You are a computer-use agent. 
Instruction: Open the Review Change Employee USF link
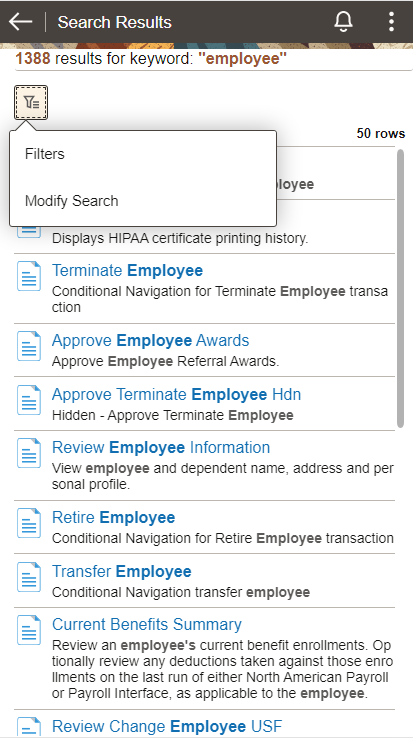pos(167,727)
